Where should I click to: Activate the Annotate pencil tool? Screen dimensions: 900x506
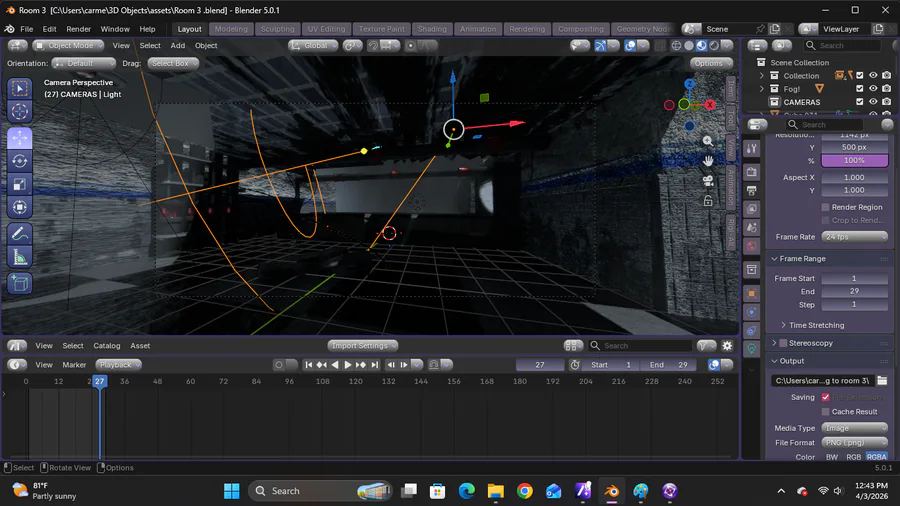pos(20,233)
